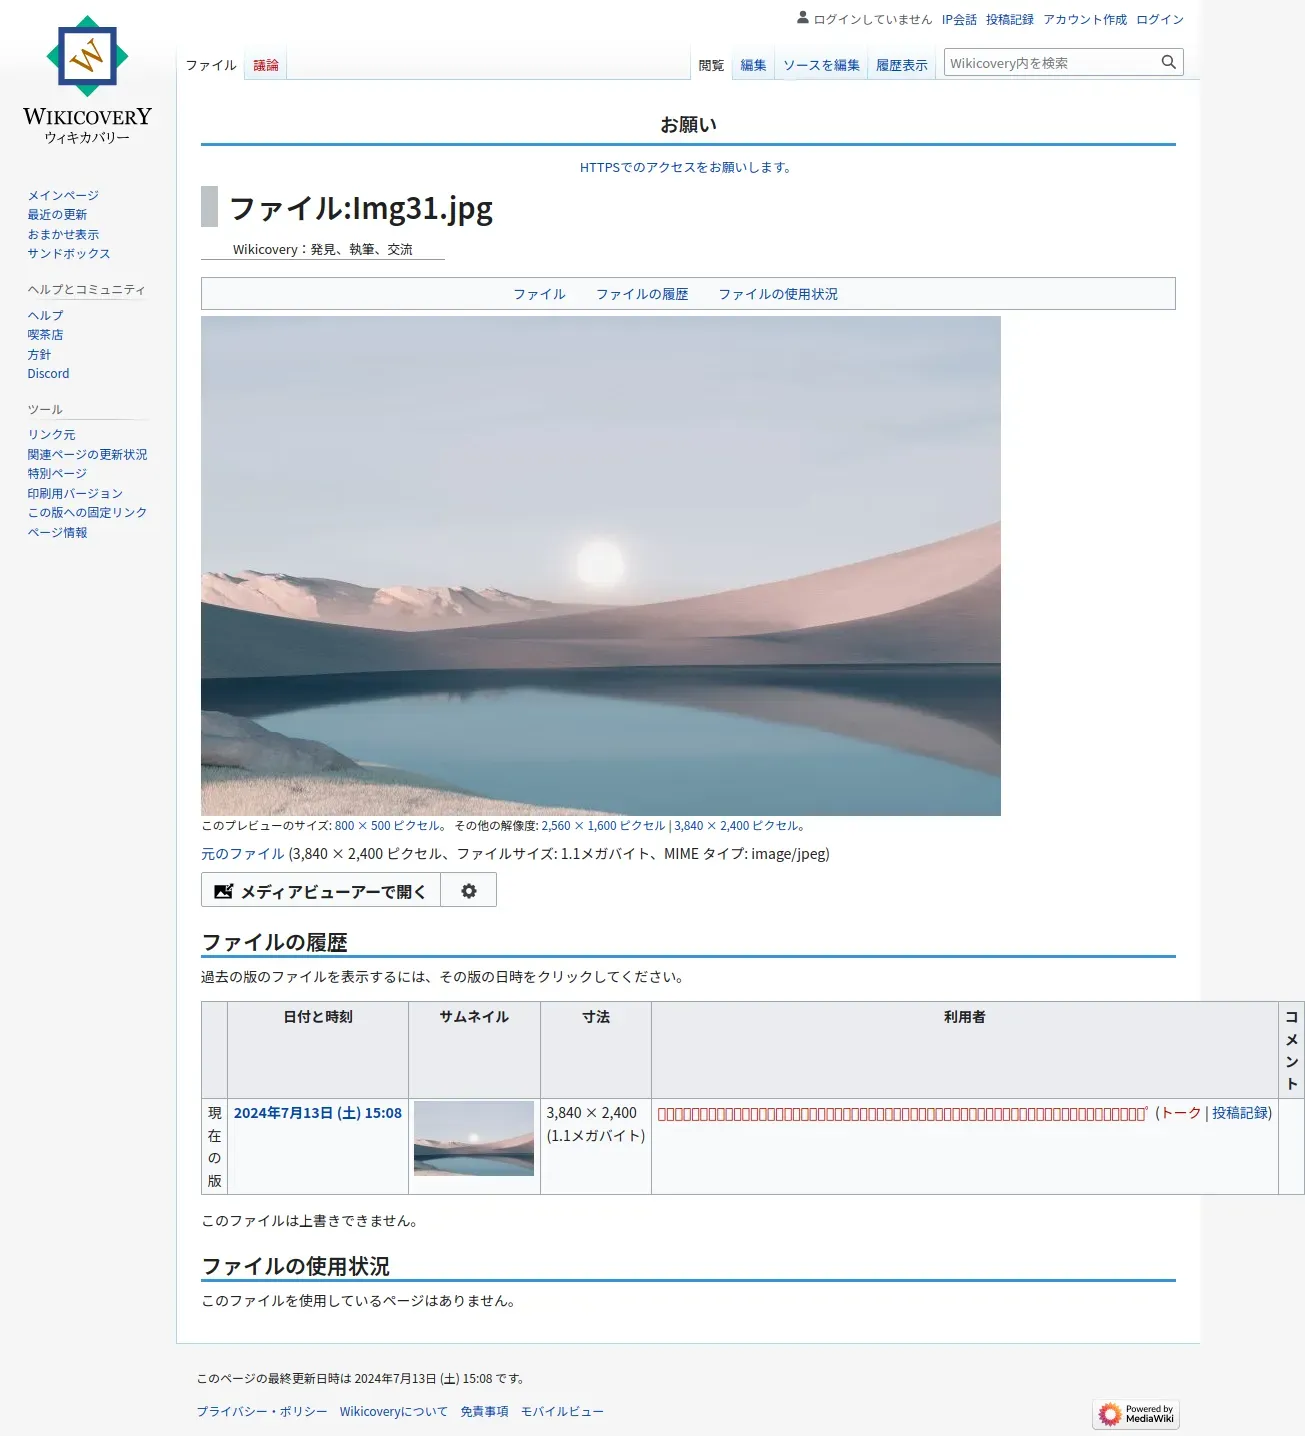The height and width of the screenshot is (1436, 1305).
Task: Jump to ファイル anchor link
Action: 540,294
